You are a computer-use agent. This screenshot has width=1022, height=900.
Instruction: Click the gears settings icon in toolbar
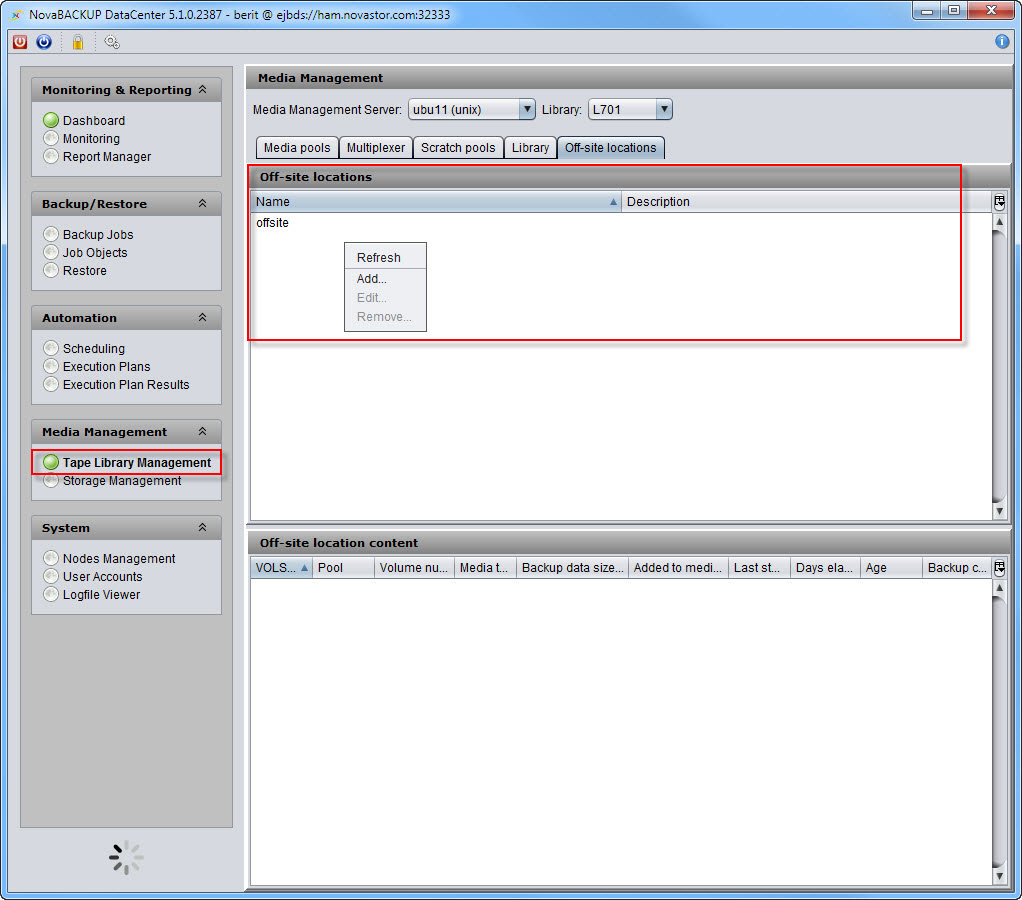[x=112, y=42]
